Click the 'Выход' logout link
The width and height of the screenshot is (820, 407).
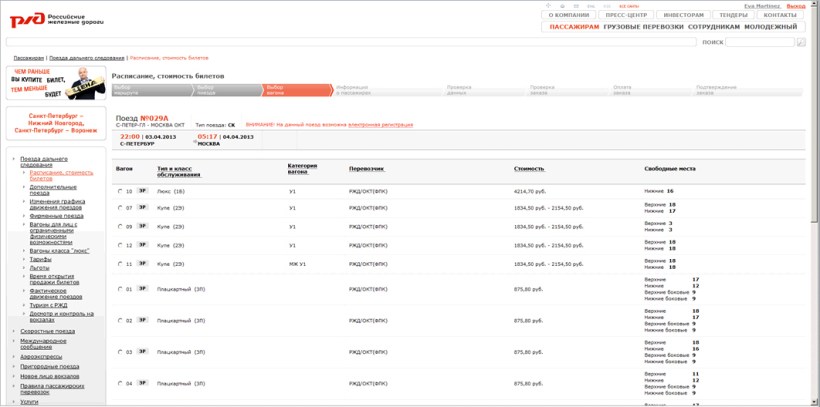tap(796, 6)
